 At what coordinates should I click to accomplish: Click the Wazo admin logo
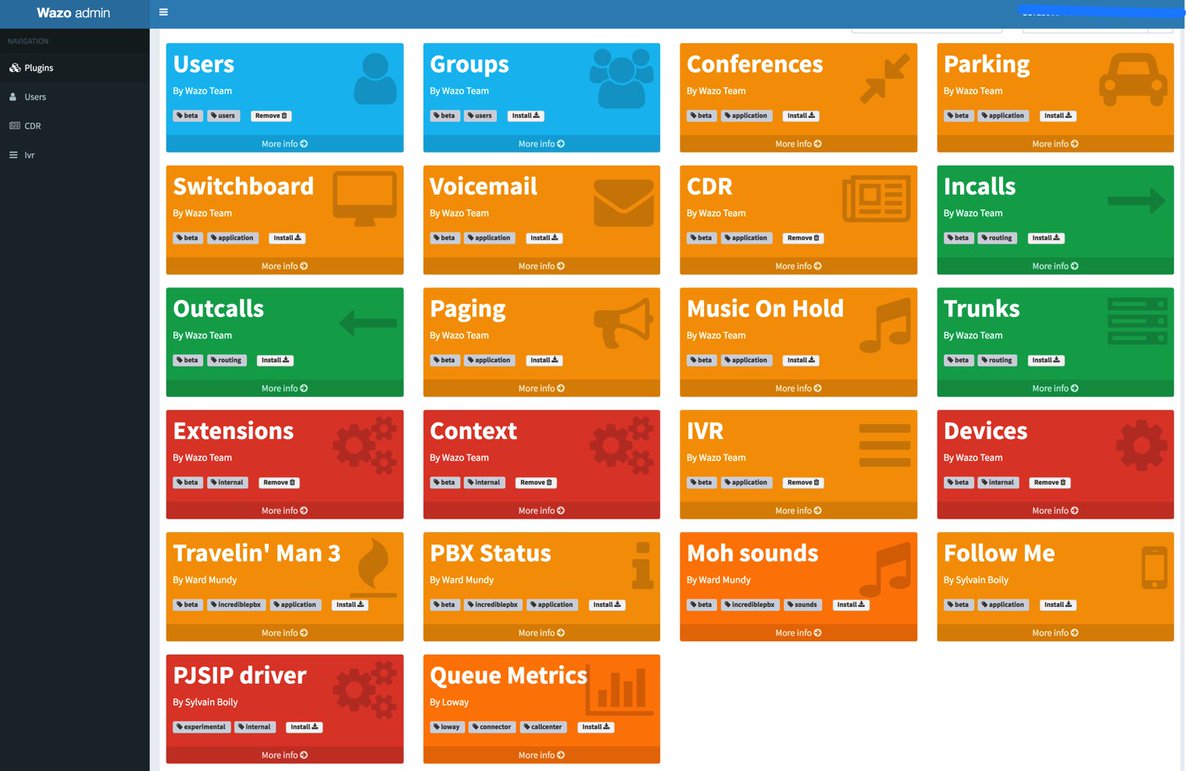[x=73, y=13]
